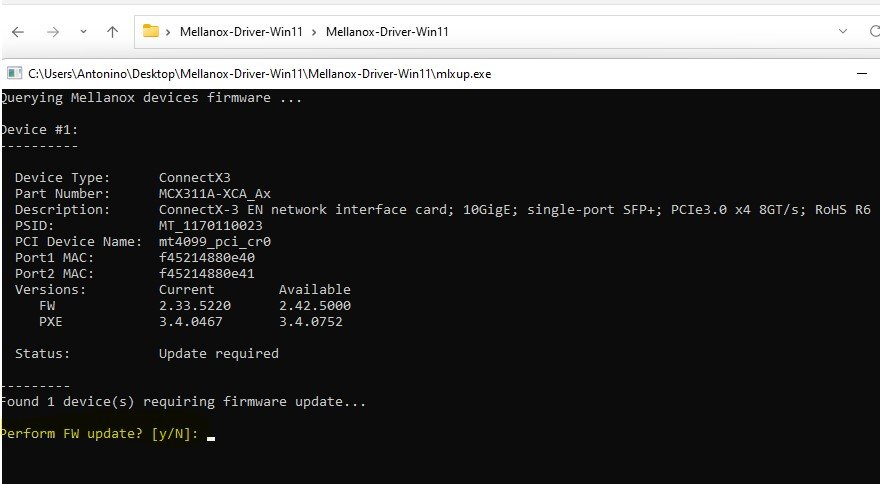Select PSID value MT_1170110023
Image resolution: width=880 pixels, height=484 pixels.
tap(210, 226)
